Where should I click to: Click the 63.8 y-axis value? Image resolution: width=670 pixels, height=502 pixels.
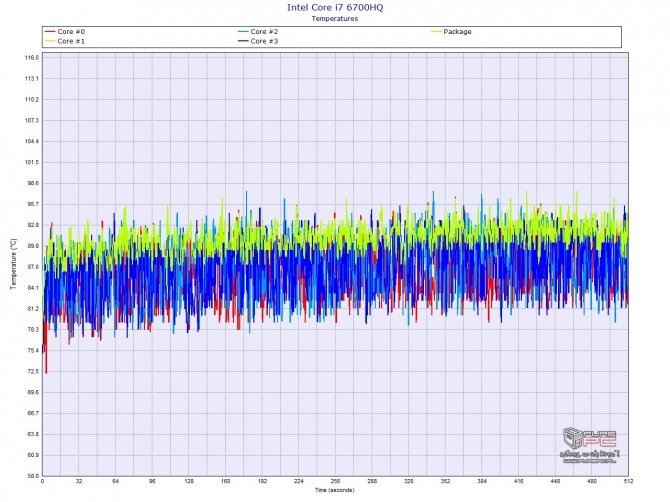click(32, 434)
